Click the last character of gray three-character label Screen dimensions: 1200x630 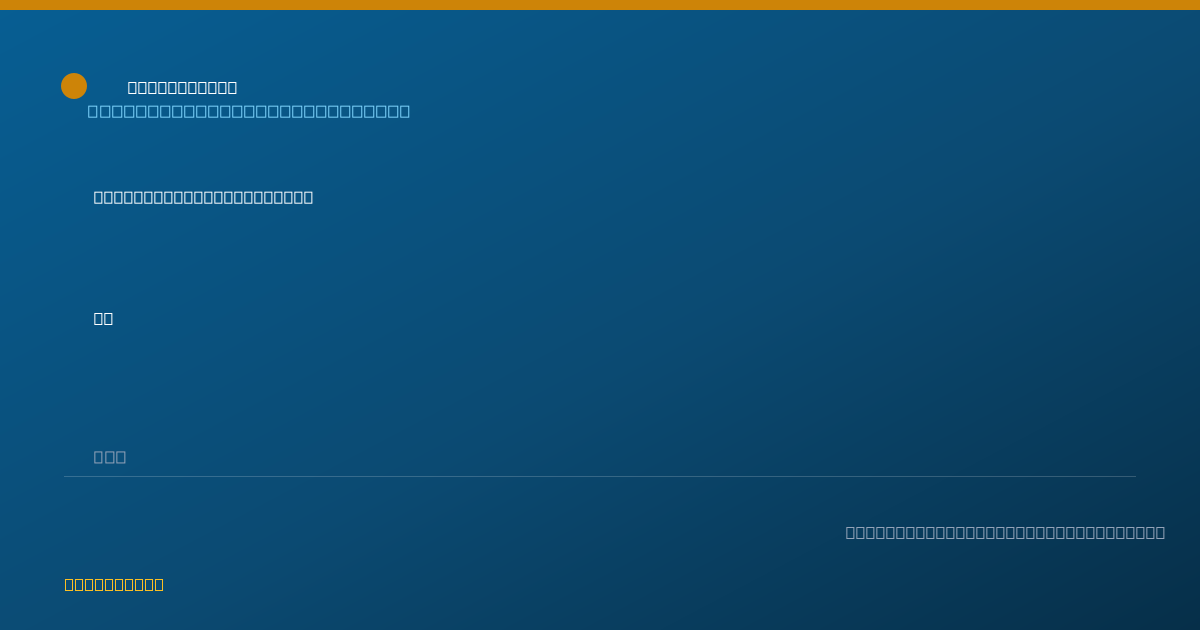pyautogui.click(x=121, y=457)
